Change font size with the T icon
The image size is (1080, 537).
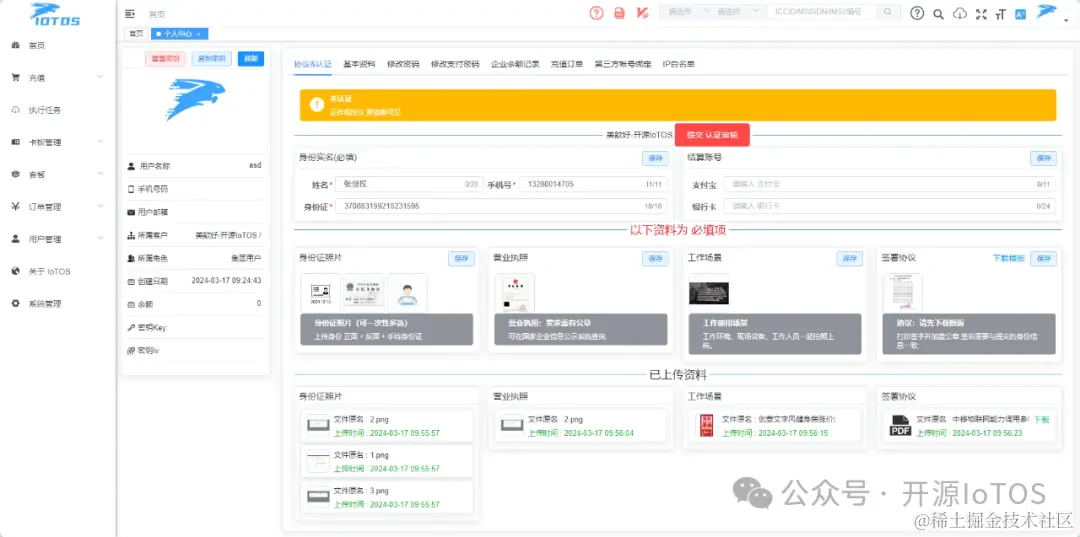pyautogui.click(x=1000, y=13)
